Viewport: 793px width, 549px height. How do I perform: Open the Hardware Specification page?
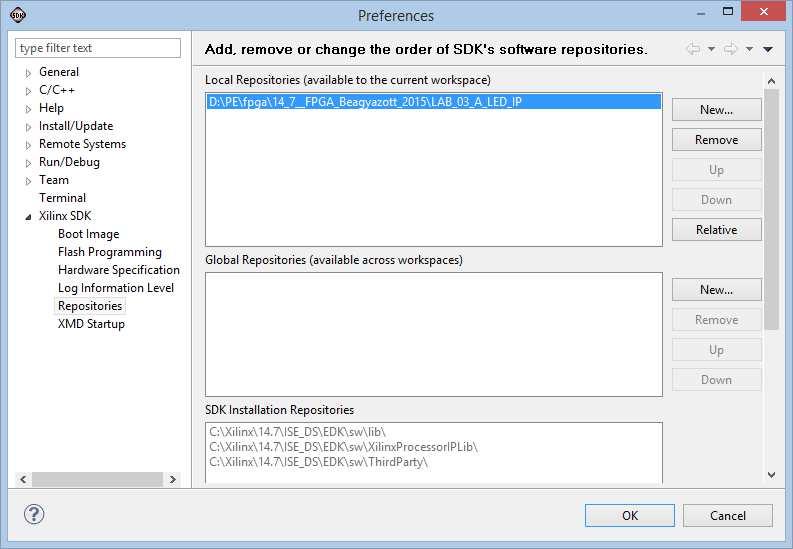tap(119, 270)
